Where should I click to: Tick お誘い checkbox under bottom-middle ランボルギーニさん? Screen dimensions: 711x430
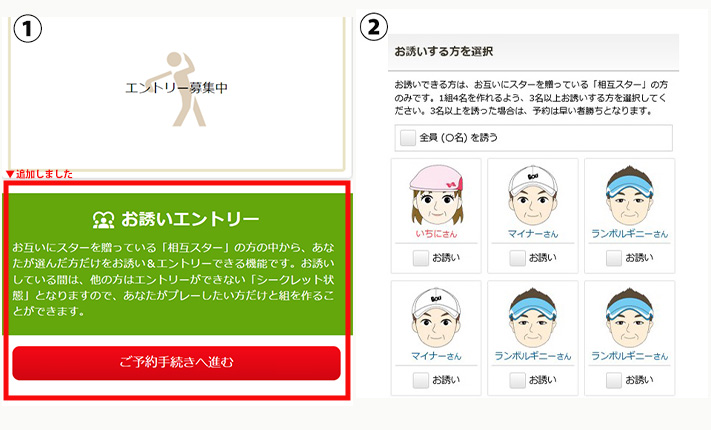517,380
